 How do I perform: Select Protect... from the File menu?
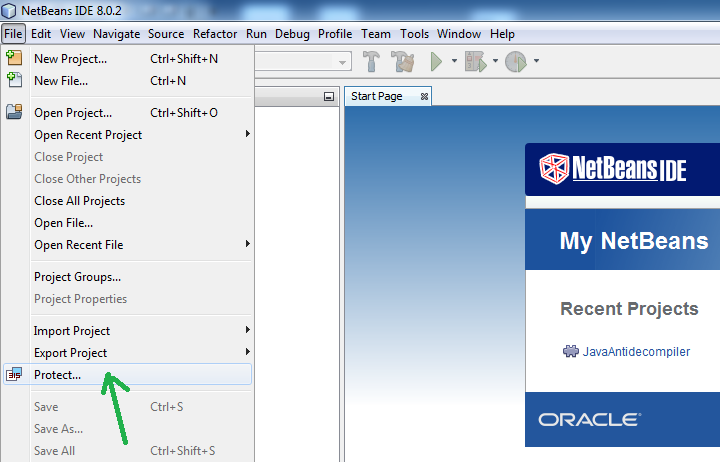click(58, 375)
